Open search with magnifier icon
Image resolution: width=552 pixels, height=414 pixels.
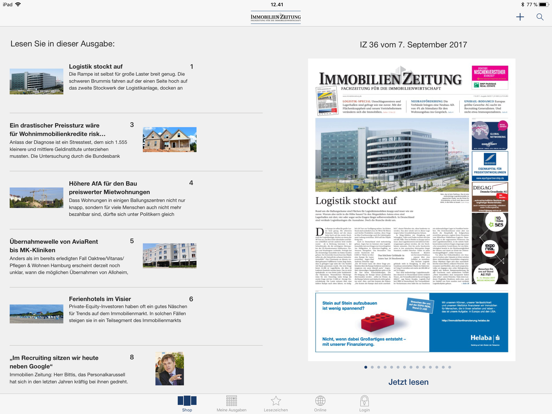[540, 17]
